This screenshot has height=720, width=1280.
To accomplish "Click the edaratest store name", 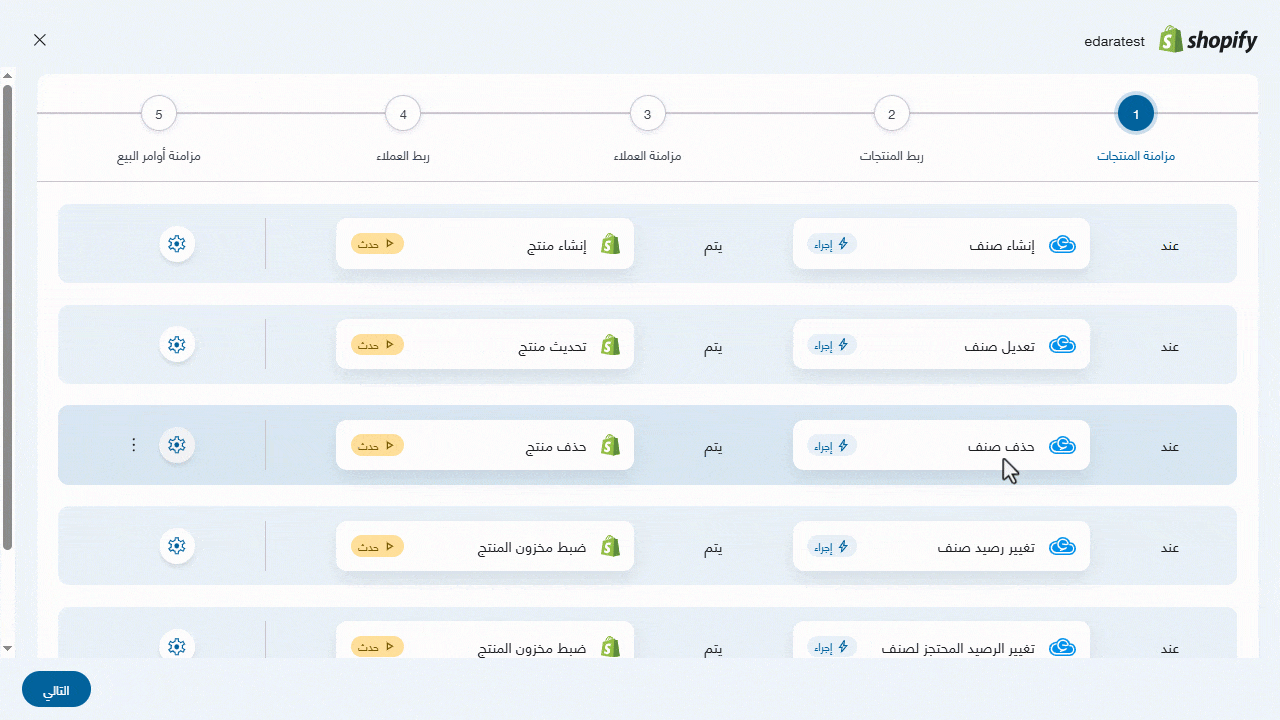I will [1116, 42].
